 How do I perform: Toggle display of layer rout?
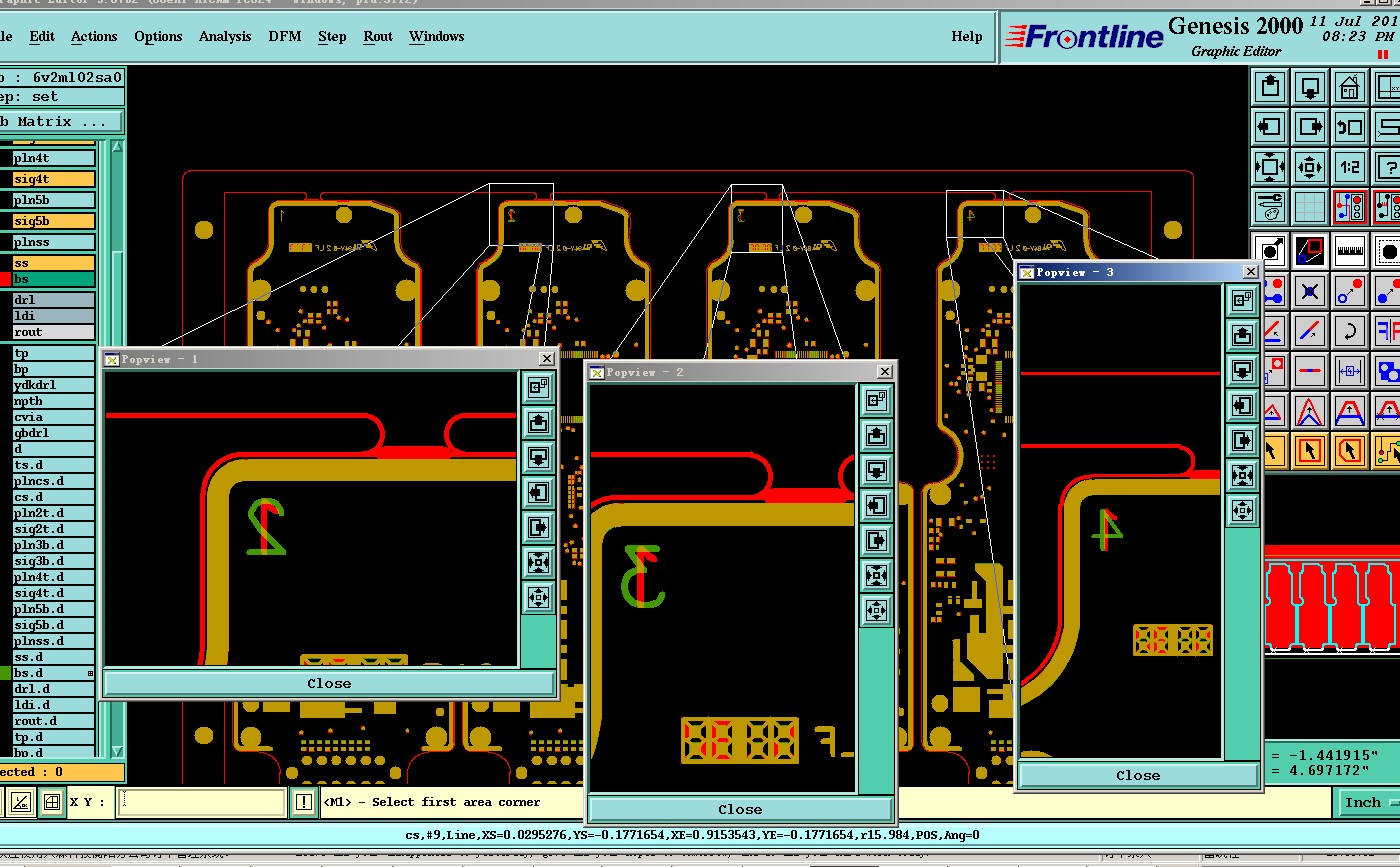pos(53,332)
